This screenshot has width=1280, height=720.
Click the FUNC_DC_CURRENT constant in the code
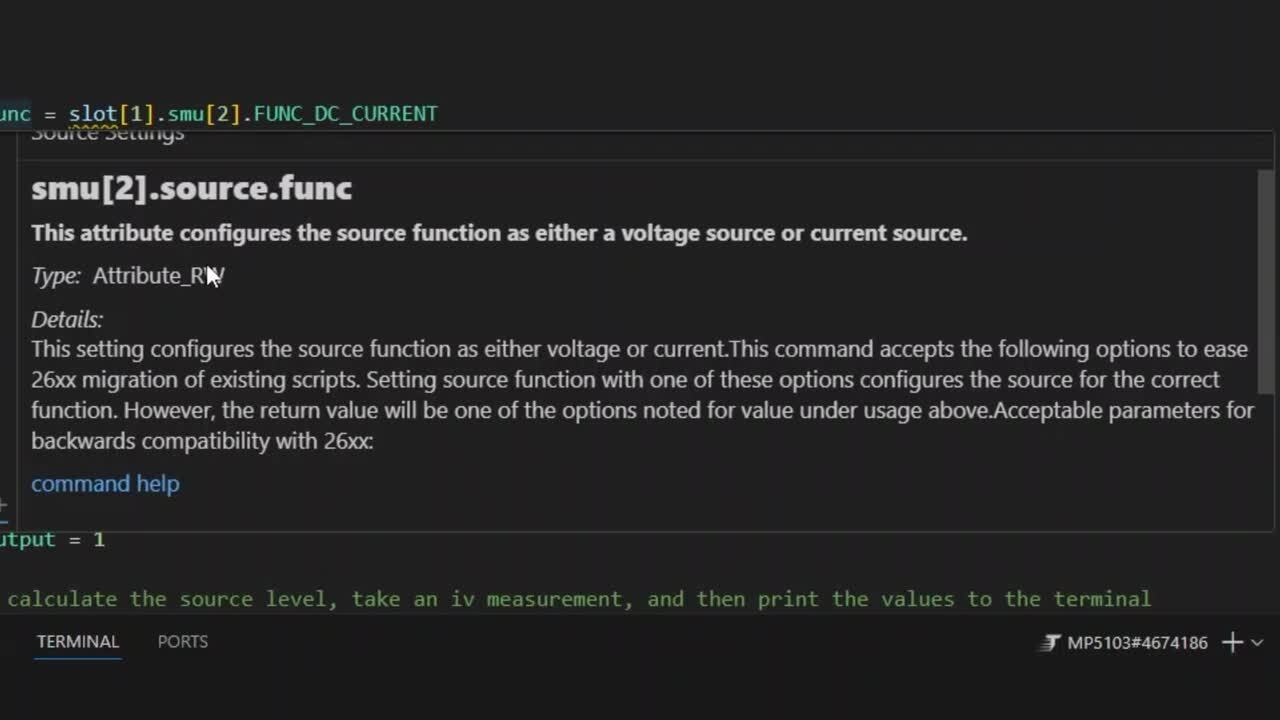(345, 113)
